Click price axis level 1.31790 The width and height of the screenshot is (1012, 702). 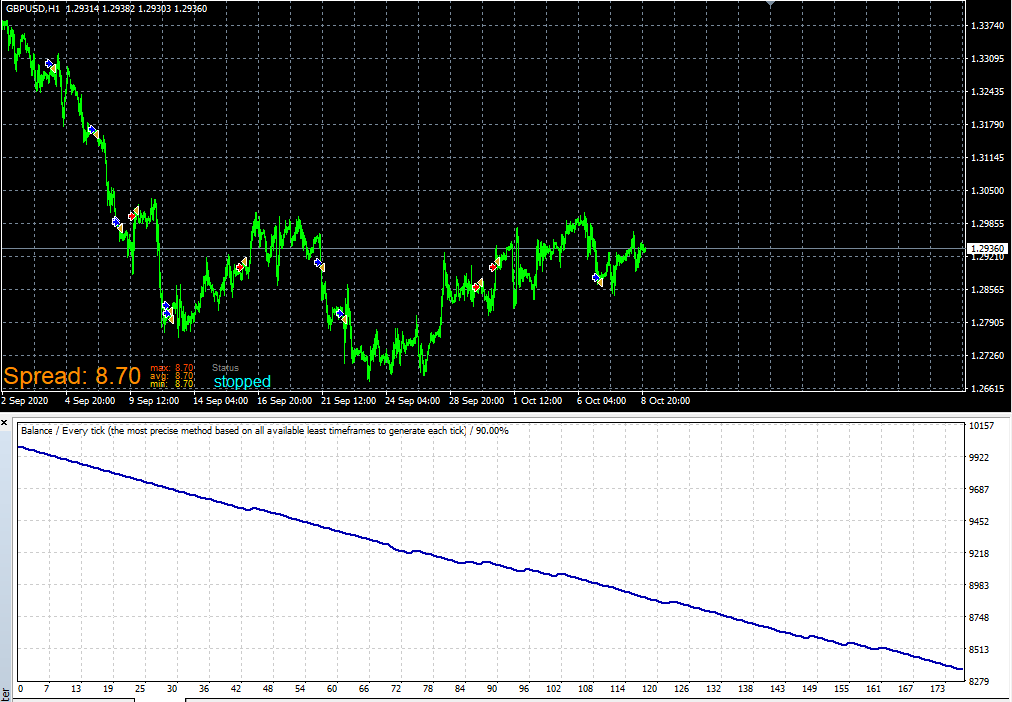tap(987, 125)
